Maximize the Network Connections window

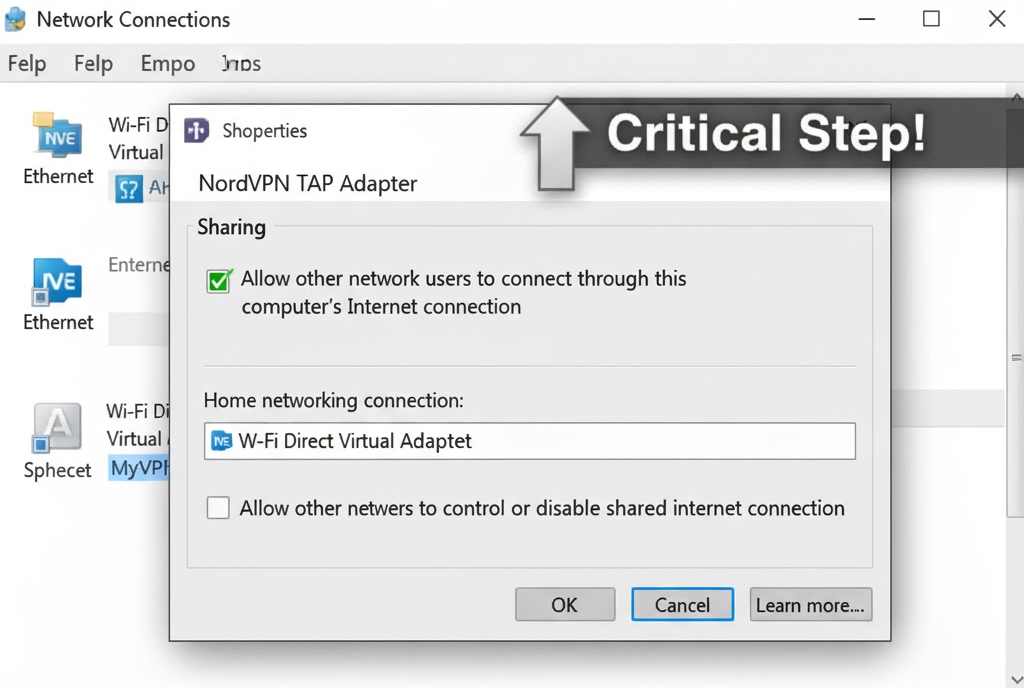[x=931, y=19]
